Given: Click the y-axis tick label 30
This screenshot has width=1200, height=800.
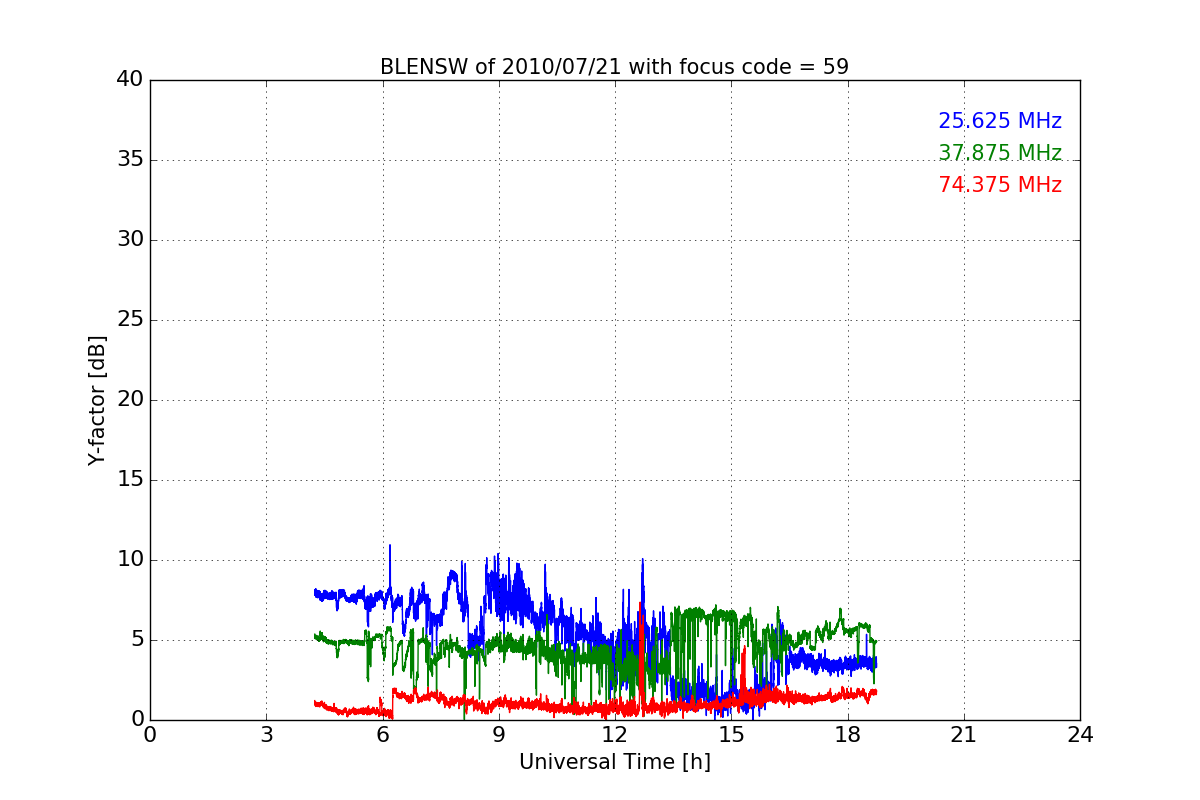Looking at the screenshot, I should (130, 240).
